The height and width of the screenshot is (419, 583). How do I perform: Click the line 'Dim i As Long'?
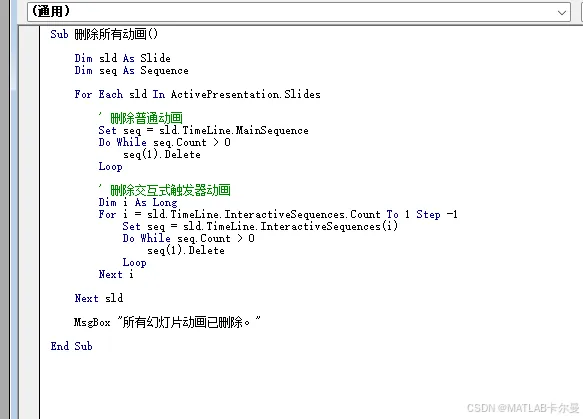pyautogui.click(x=138, y=202)
